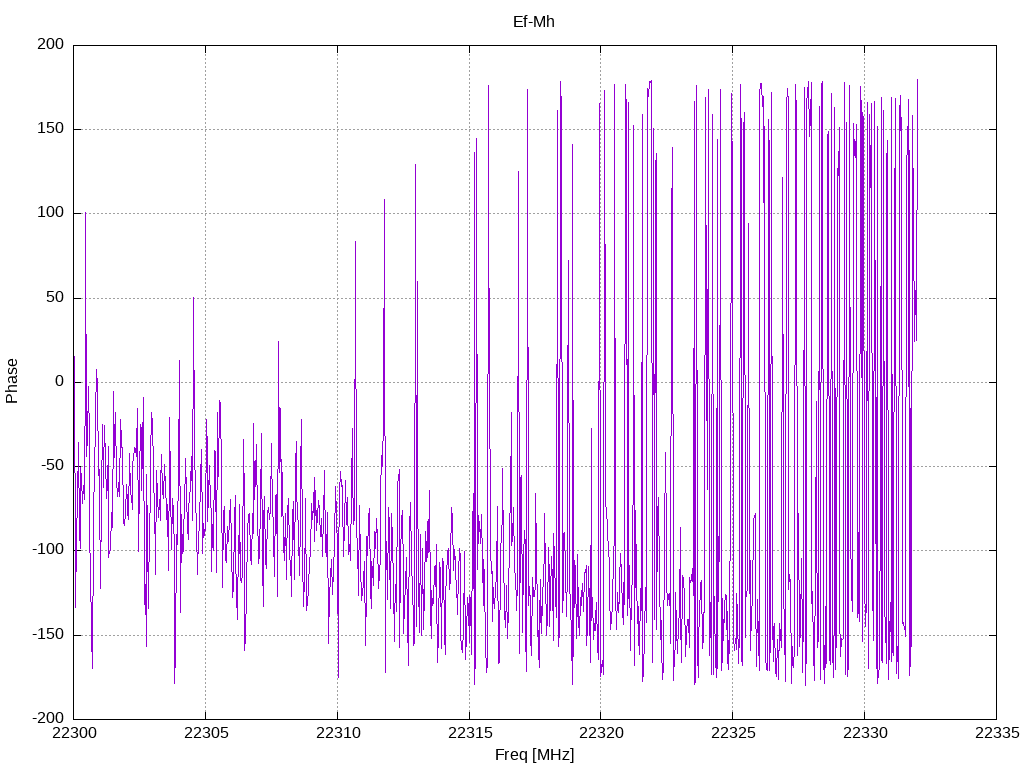Click the -200 y-axis tick label
The width and height of the screenshot is (1024, 768).
tap(48, 718)
